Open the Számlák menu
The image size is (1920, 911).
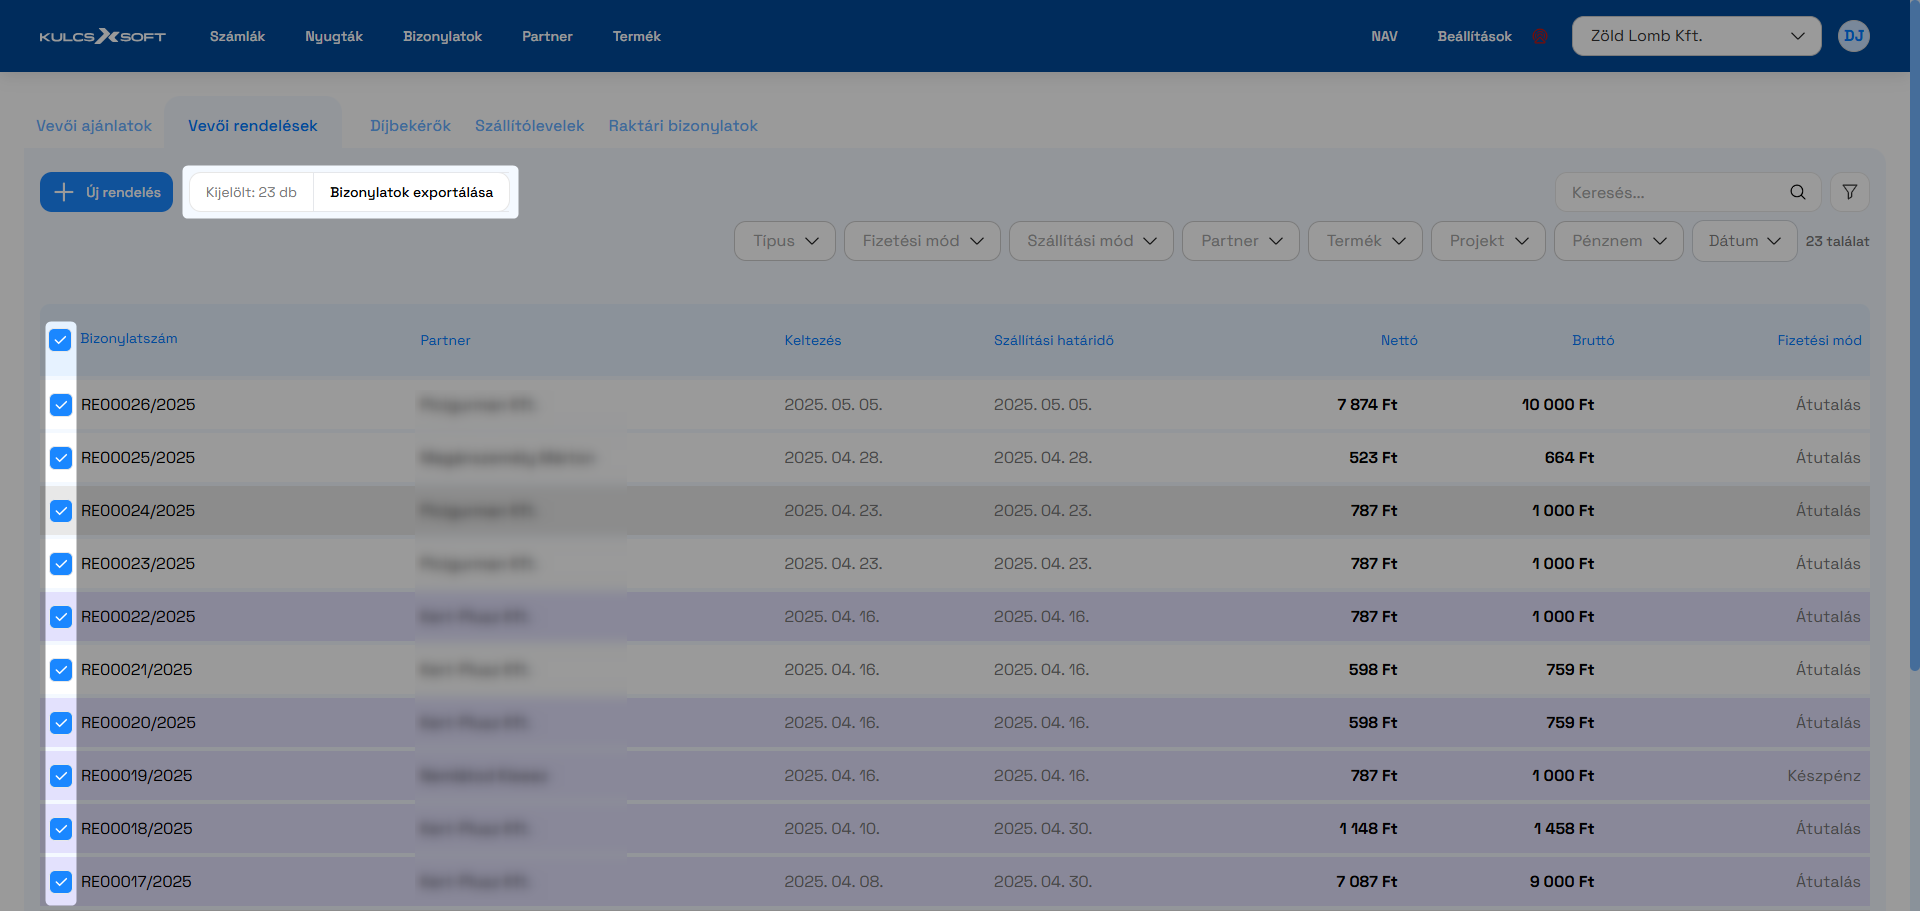(x=237, y=36)
